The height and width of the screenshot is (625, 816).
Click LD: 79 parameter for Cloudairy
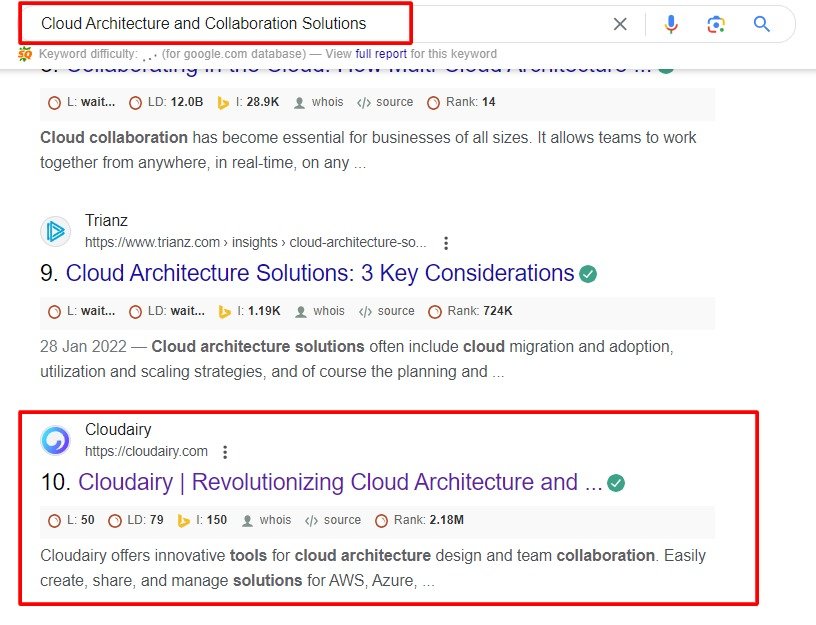145,520
